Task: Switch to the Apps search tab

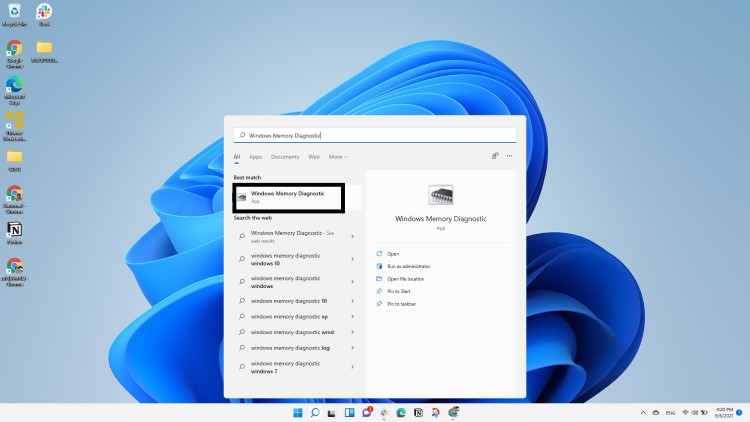Action: pos(255,157)
